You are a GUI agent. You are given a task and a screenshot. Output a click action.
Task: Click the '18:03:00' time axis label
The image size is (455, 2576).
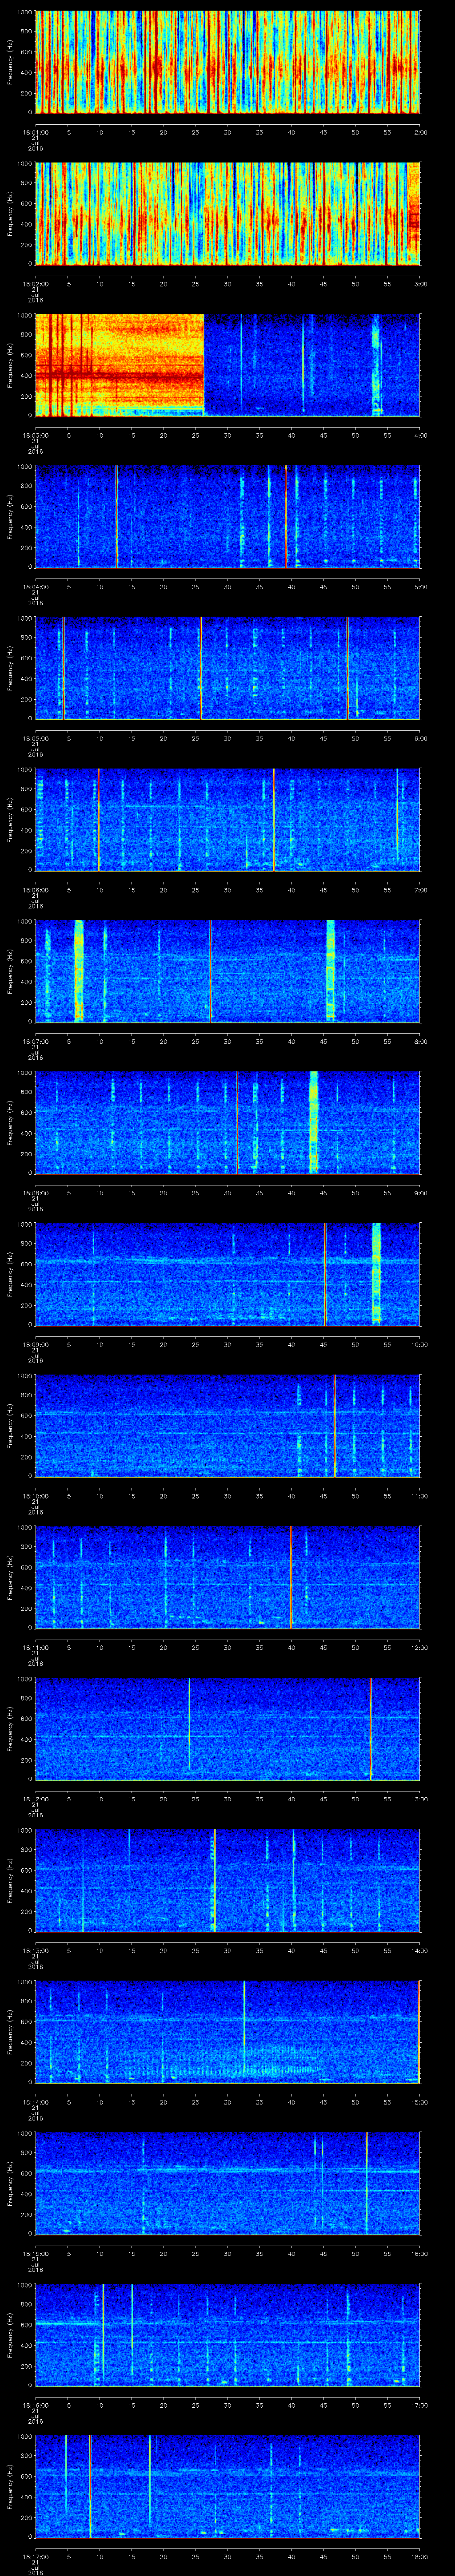pyautogui.click(x=36, y=435)
